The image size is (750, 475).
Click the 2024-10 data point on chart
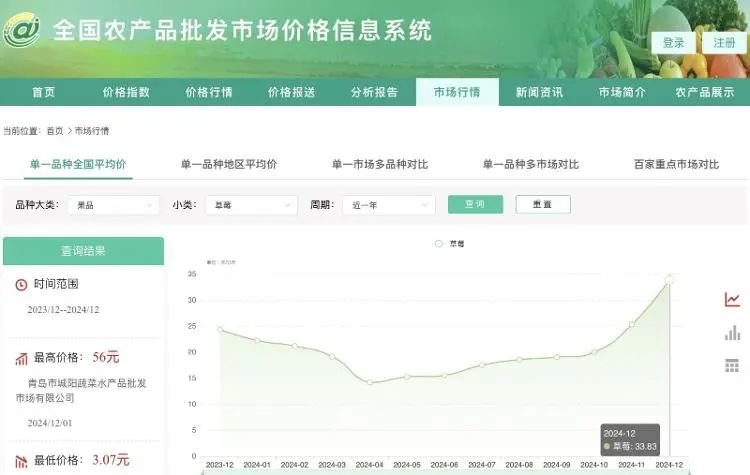point(595,353)
